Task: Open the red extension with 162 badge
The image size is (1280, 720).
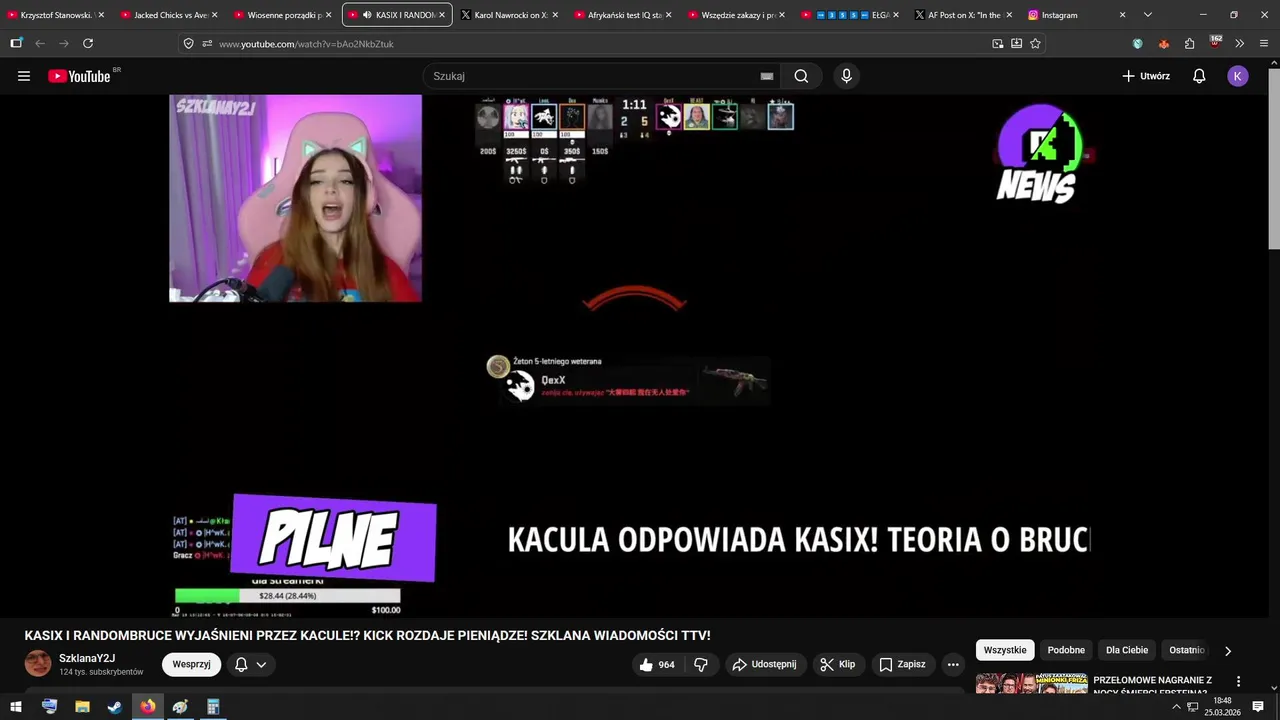Action: click(1215, 42)
